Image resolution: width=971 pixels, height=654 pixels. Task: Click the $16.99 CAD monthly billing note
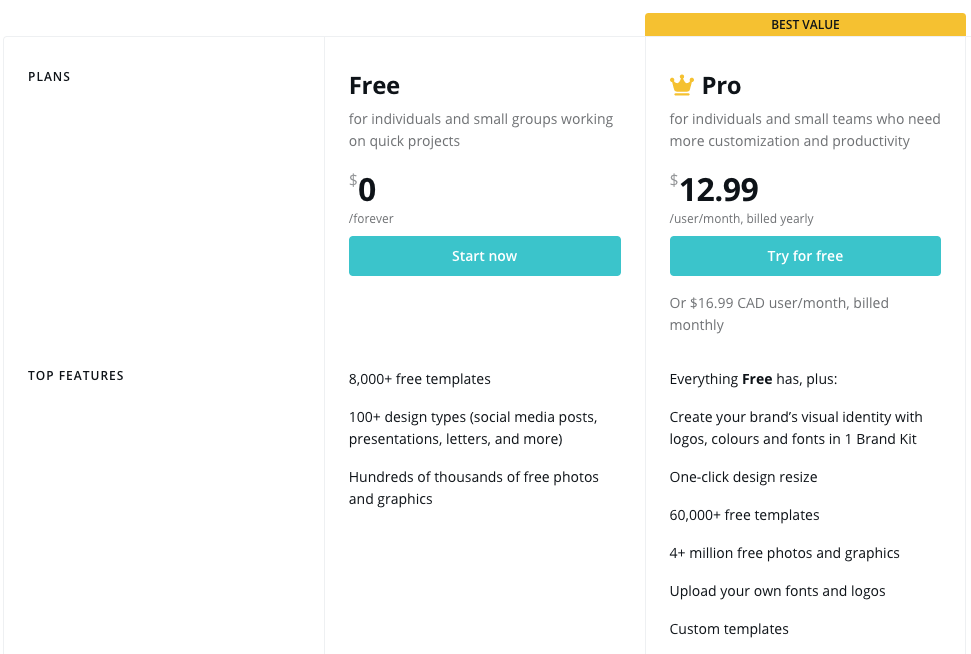[779, 314]
